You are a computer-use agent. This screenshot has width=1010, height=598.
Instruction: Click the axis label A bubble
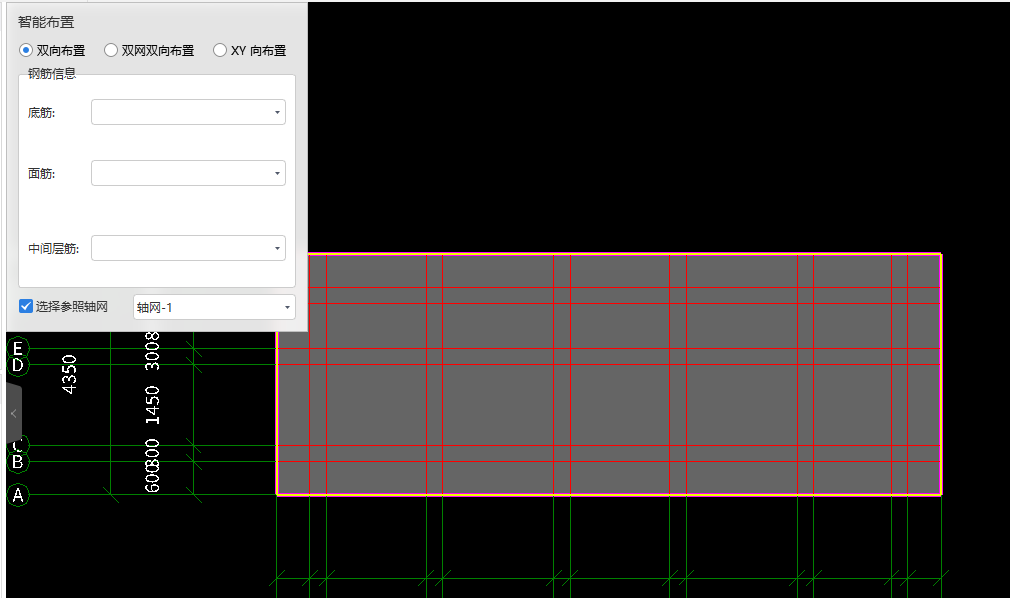(x=17, y=495)
